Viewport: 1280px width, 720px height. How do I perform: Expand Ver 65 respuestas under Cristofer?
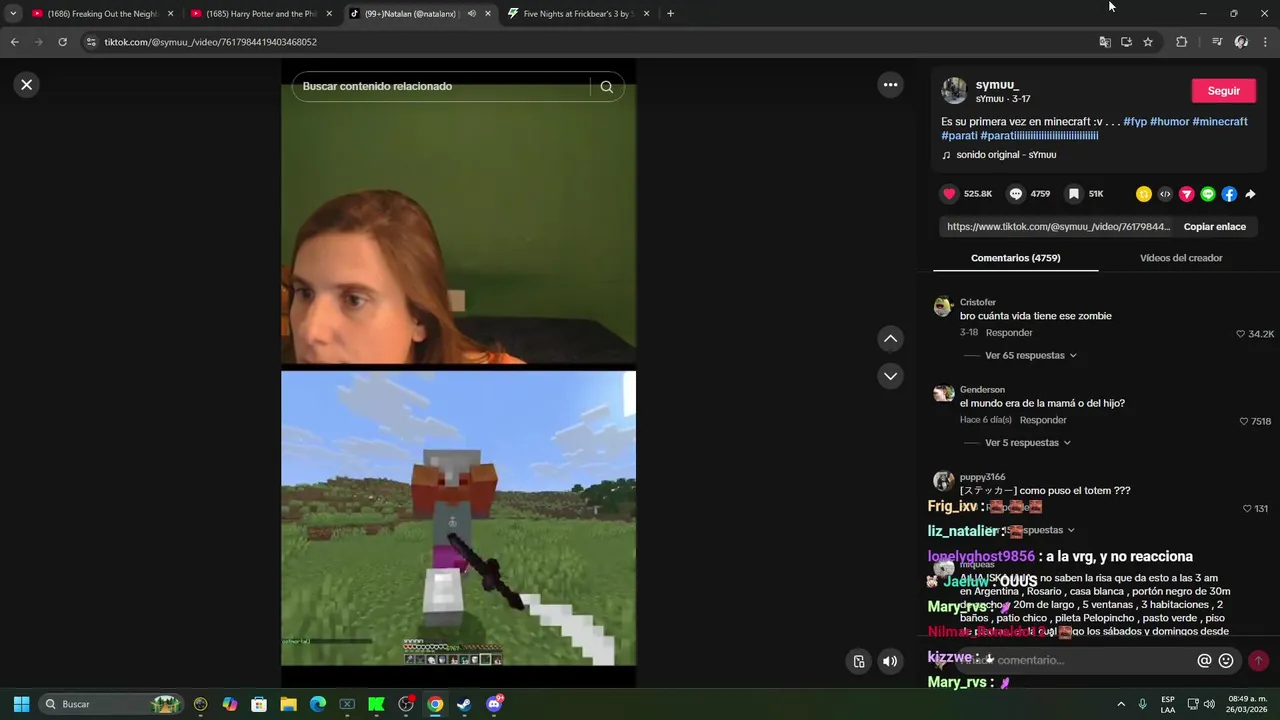[1030, 355]
